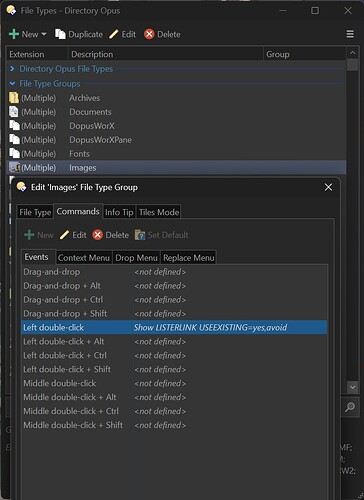Click the pencil Edit button in File Types toolbar

coord(123,34)
